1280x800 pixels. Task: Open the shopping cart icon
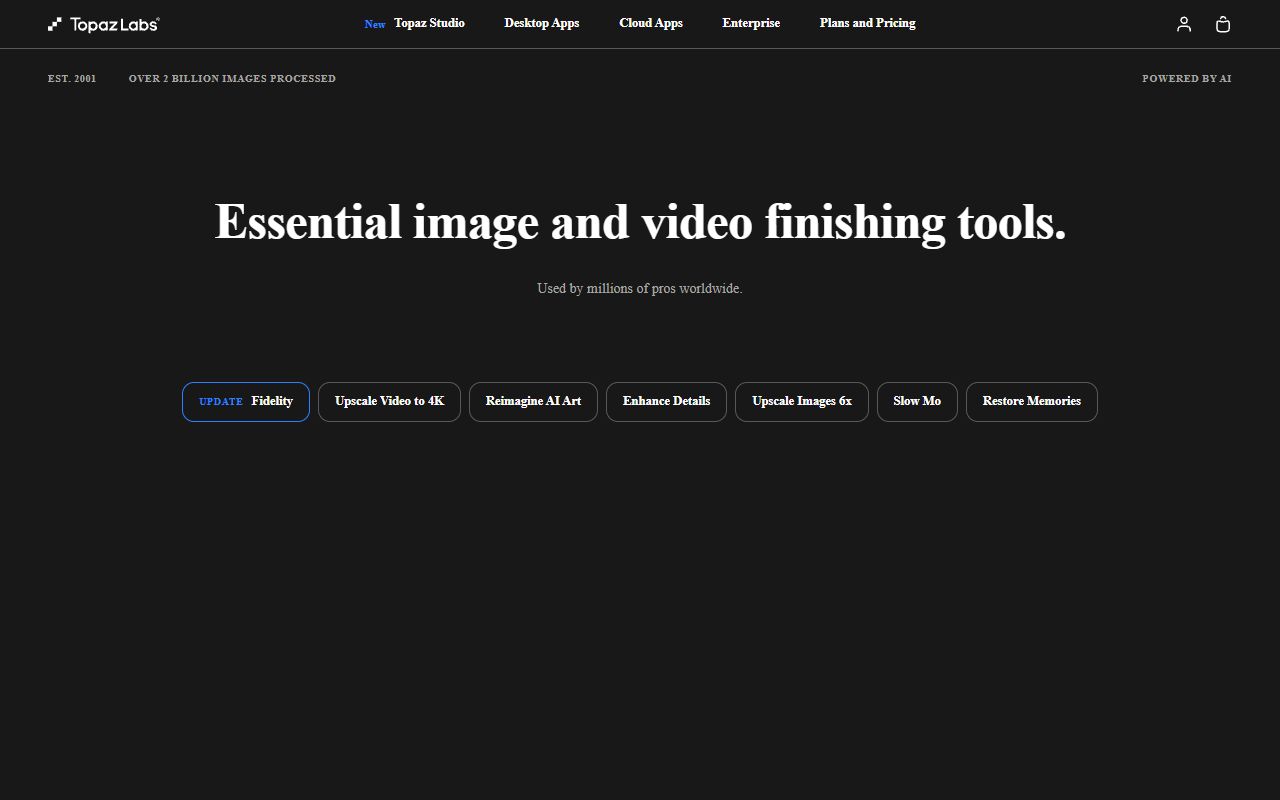[1223, 24]
